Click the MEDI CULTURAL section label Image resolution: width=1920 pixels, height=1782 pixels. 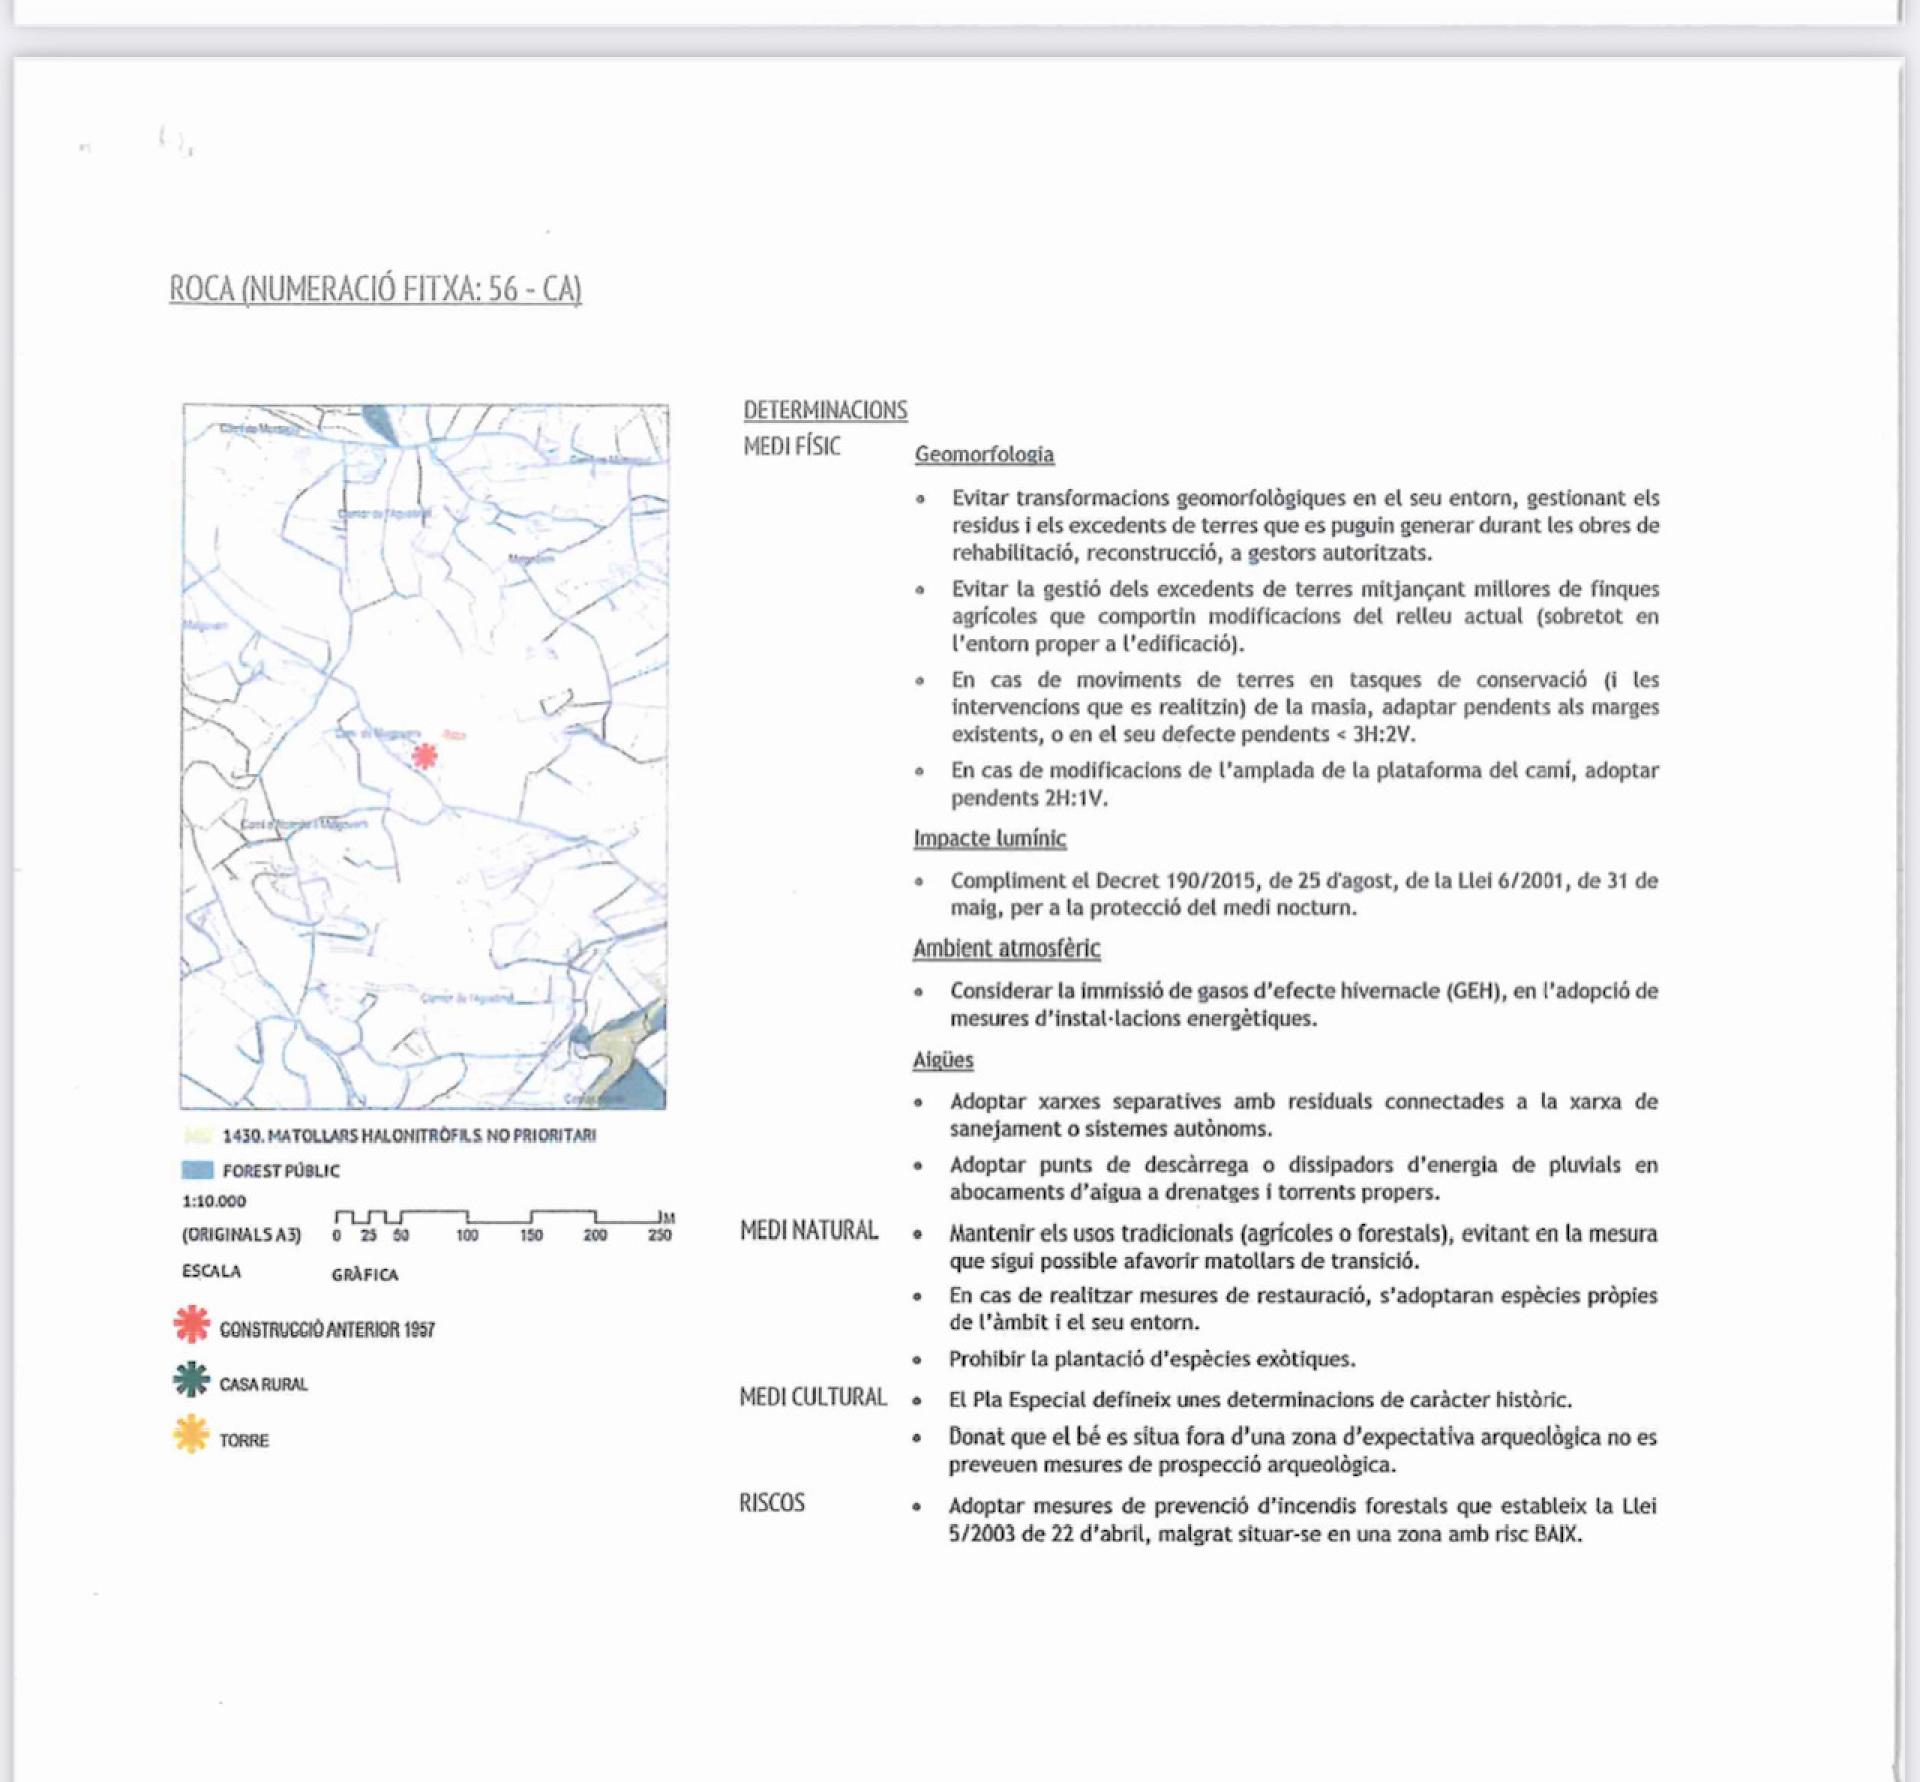[813, 1397]
